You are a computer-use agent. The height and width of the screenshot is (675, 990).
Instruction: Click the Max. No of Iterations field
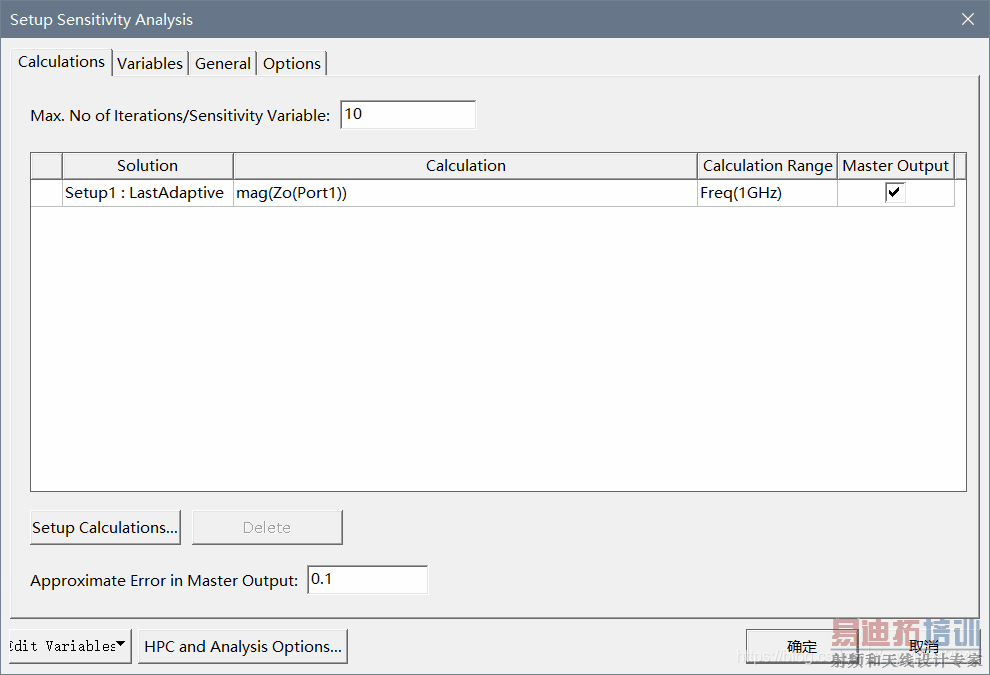click(408, 115)
